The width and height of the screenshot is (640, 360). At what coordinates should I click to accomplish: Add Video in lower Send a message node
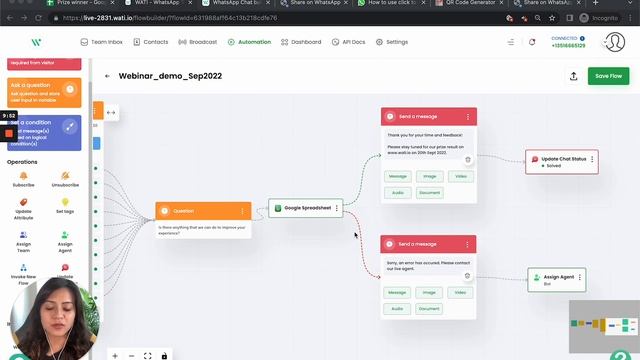(460, 292)
